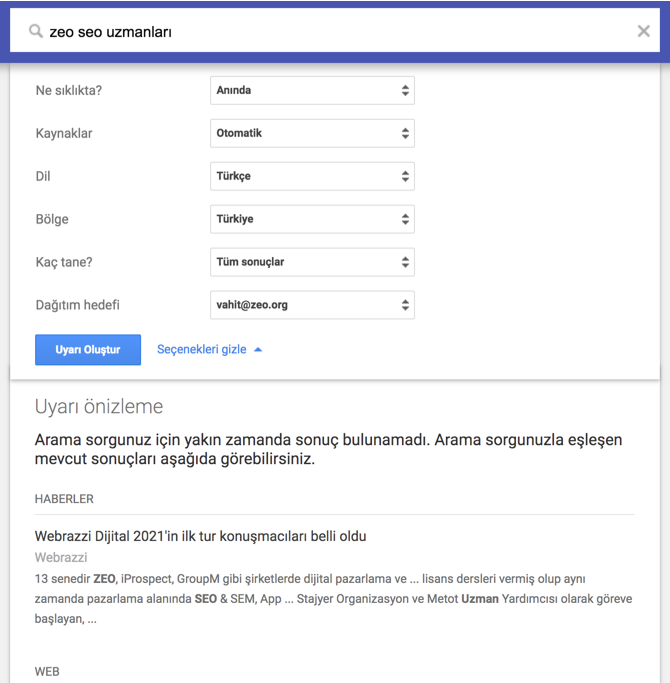Click the gray Webrazzi source name
The image size is (670, 683).
pos(61,558)
